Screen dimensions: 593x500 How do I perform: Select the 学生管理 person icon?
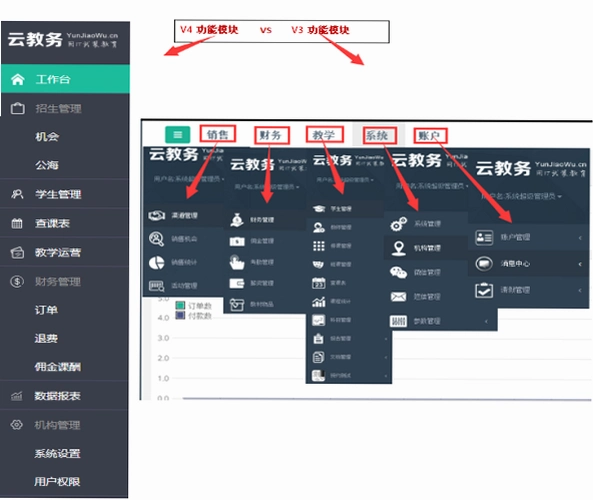click(17, 194)
